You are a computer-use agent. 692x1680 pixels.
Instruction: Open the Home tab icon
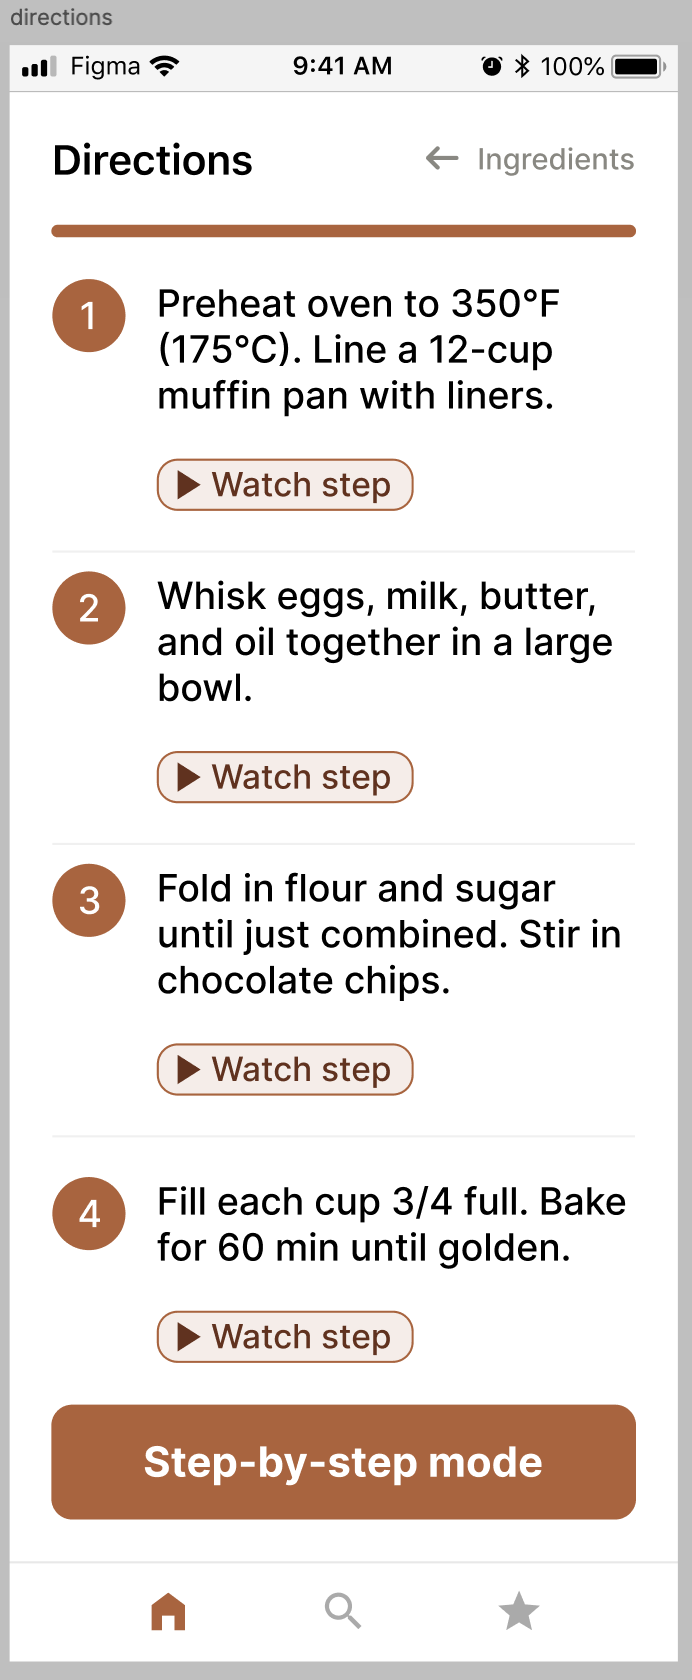[x=168, y=1611]
